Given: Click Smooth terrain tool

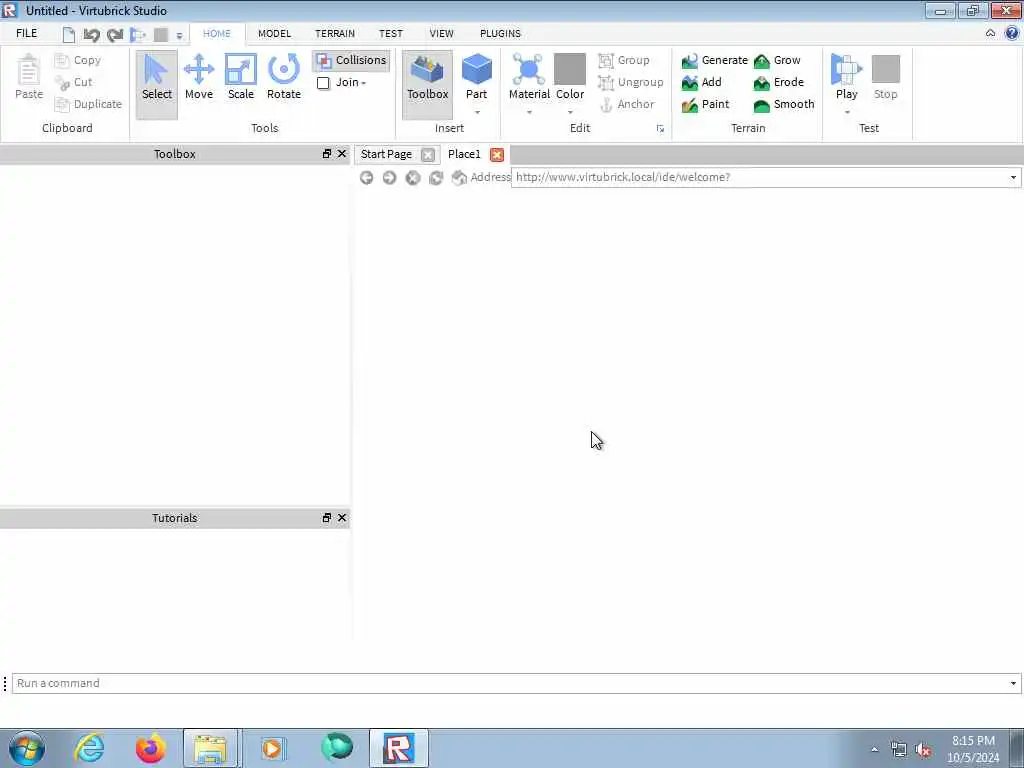Looking at the screenshot, I should tap(784, 104).
